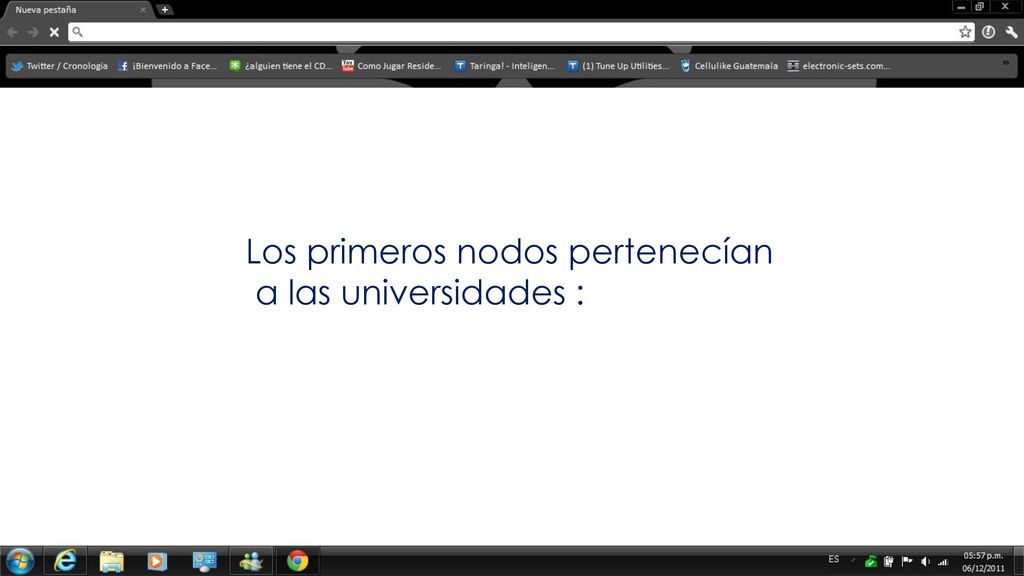Open network signal tray icon
Viewport: 1024px width, 576px height.
943,561
